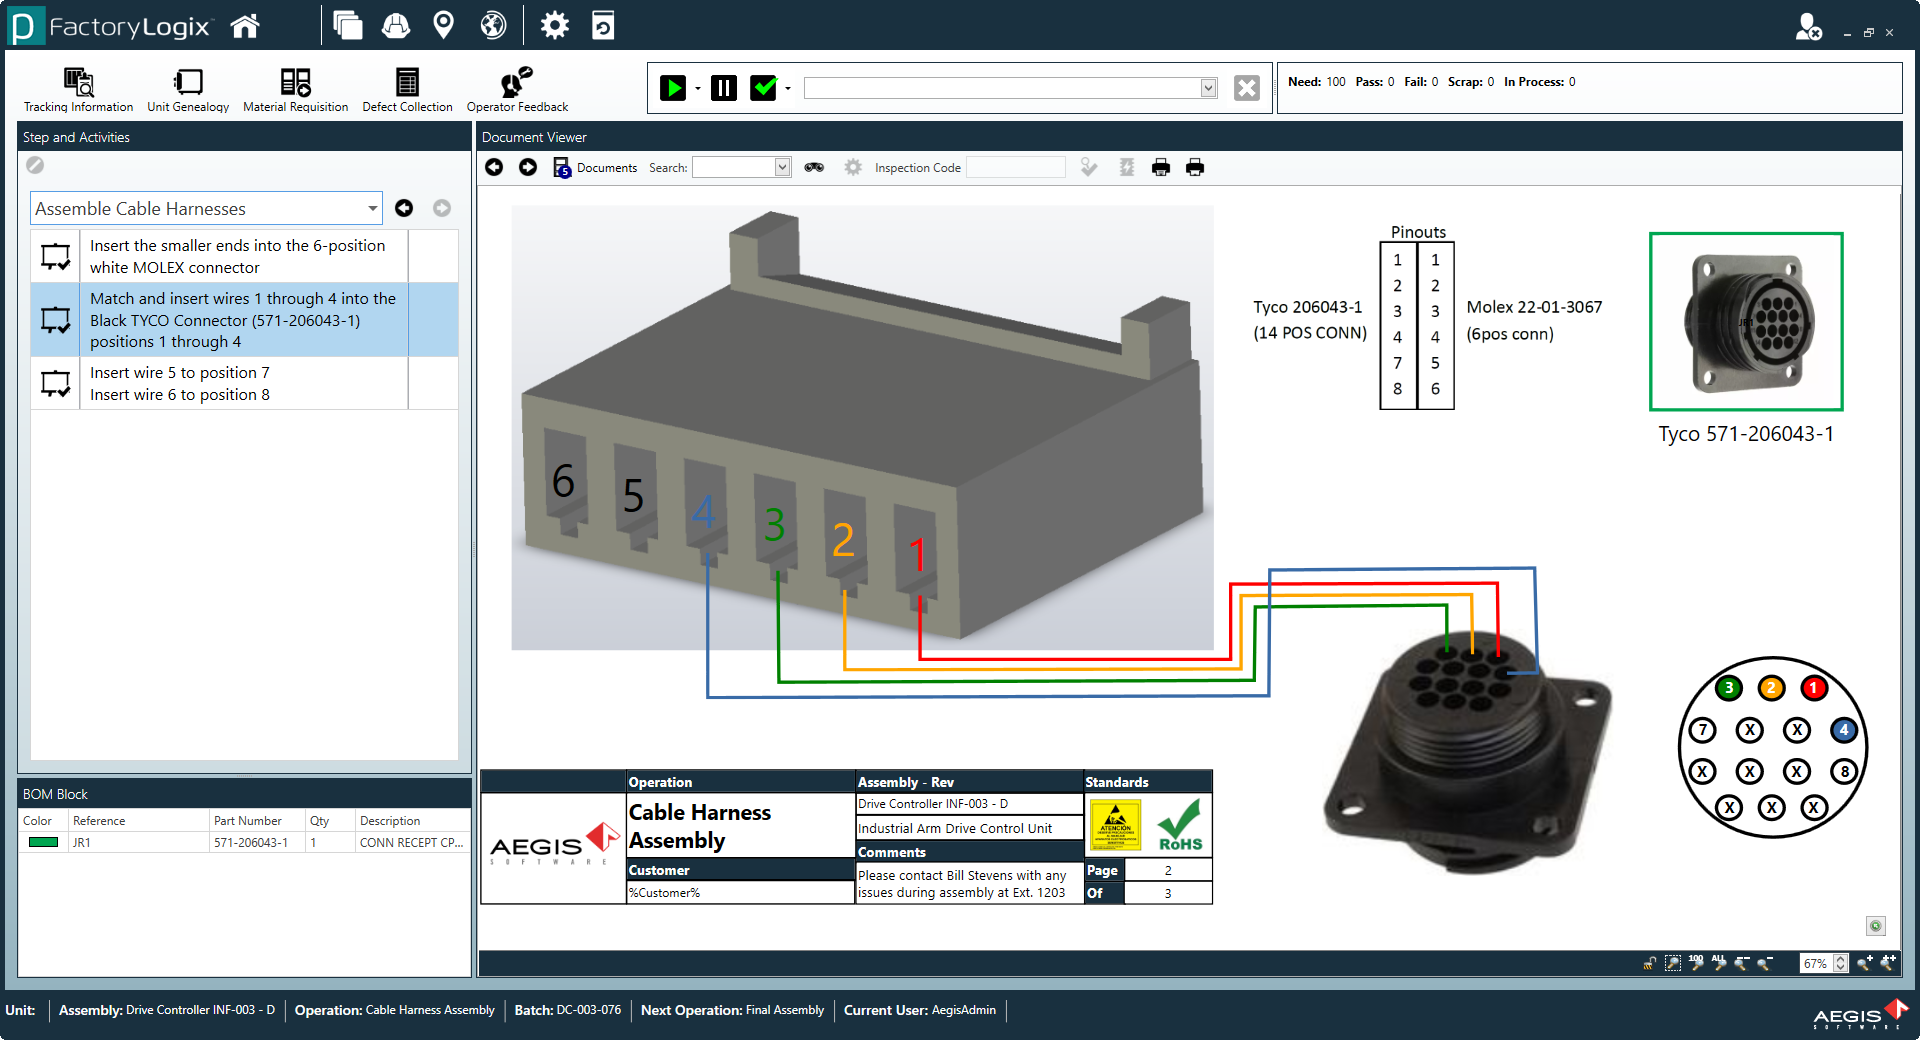
Task: Open the Documents list
Action: pyautogui.click(x=595, y=168)
